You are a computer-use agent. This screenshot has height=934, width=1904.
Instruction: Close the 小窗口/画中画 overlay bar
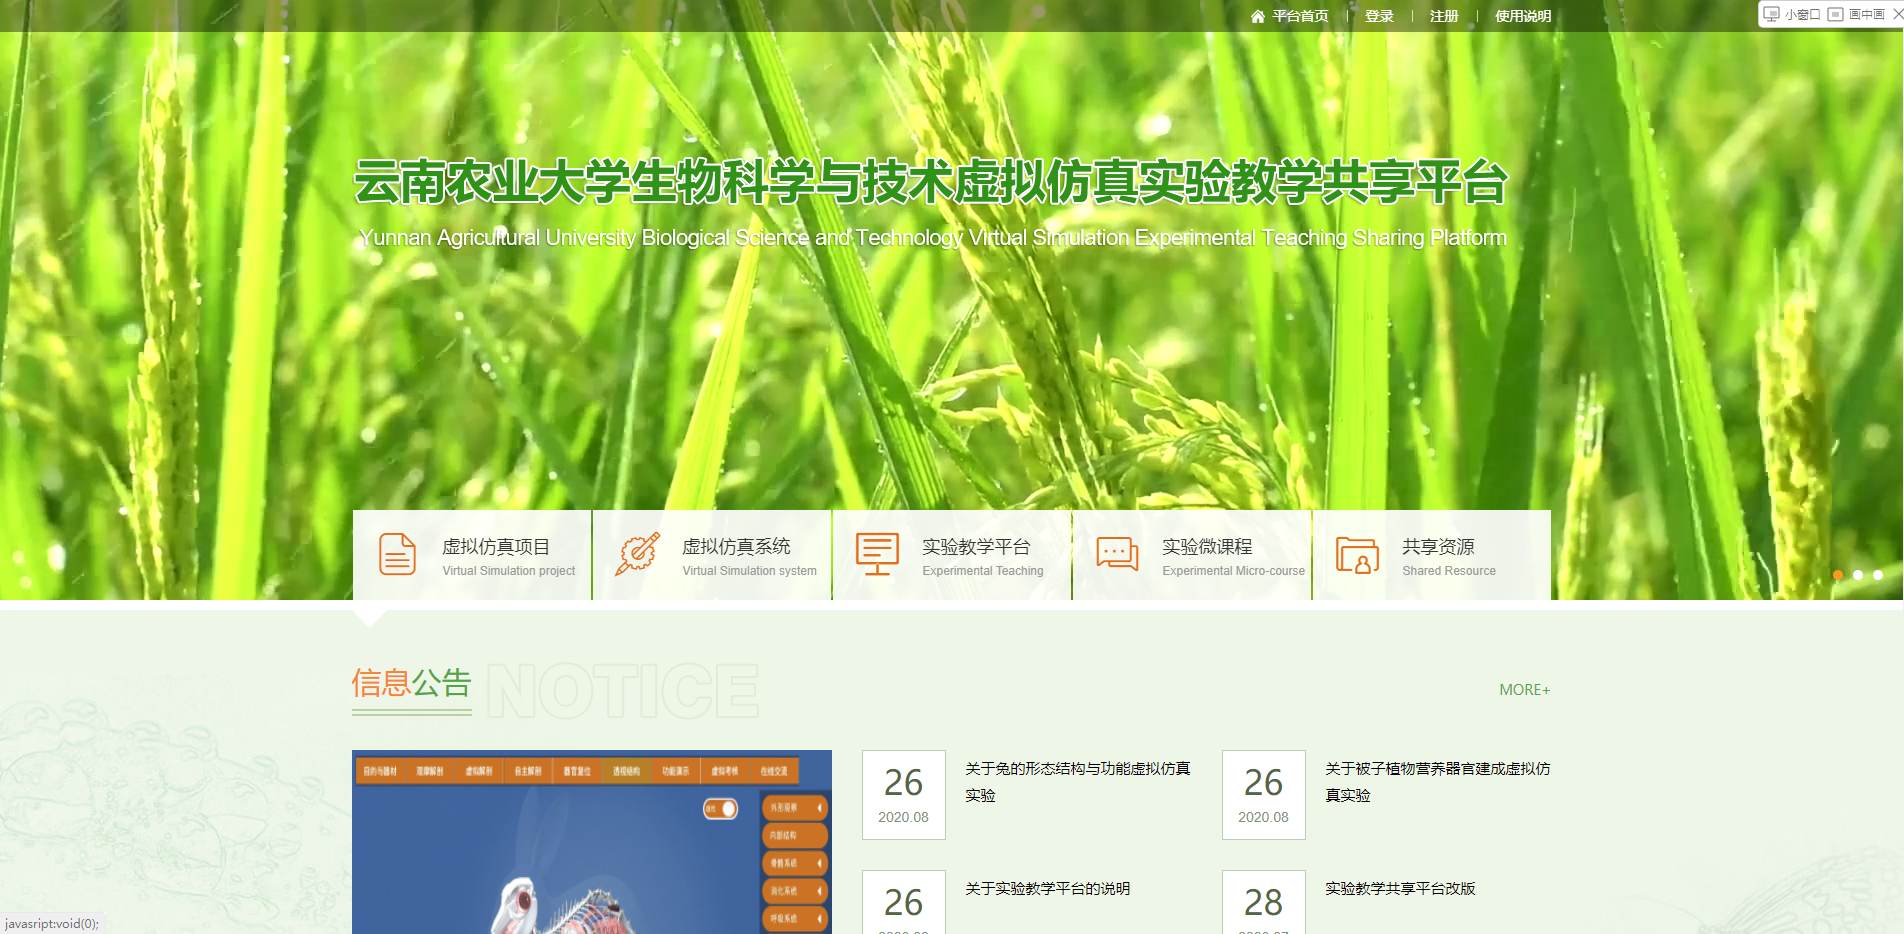point(1897,14)
